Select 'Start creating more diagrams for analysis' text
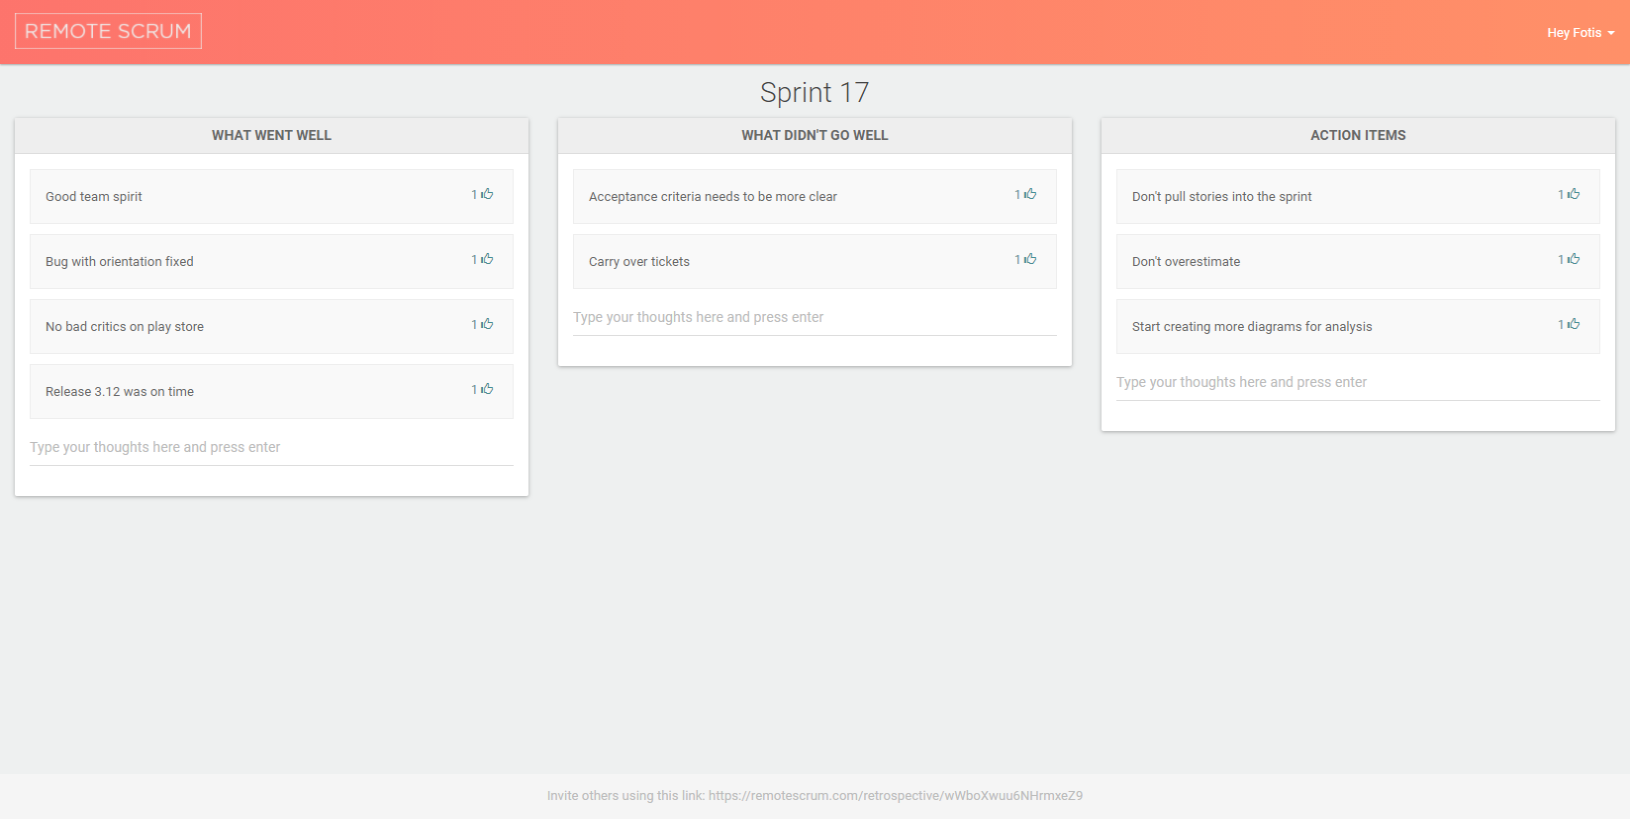This screenshot has height=819, width=1630. point(1252,327)
